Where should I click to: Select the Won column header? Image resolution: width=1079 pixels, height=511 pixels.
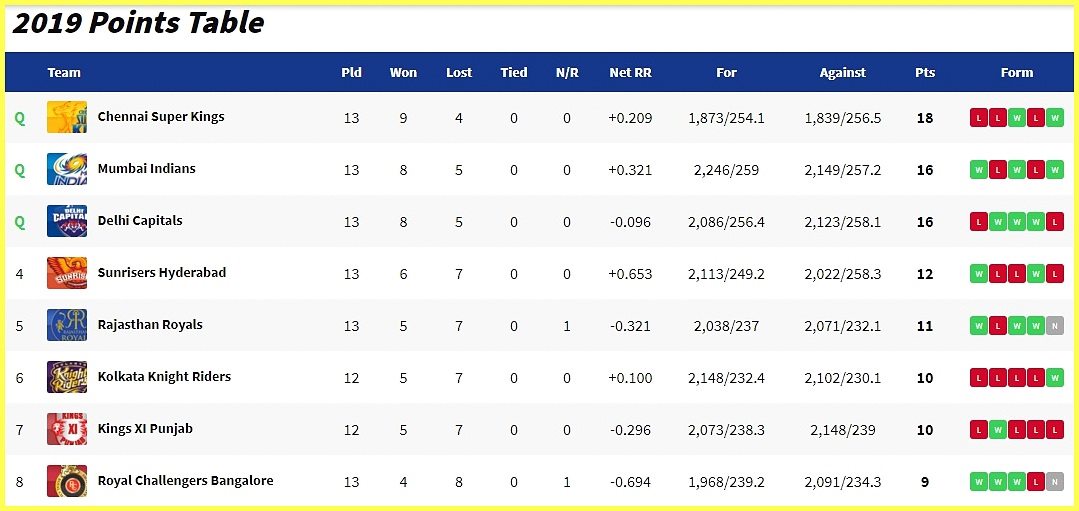[403, 72]
